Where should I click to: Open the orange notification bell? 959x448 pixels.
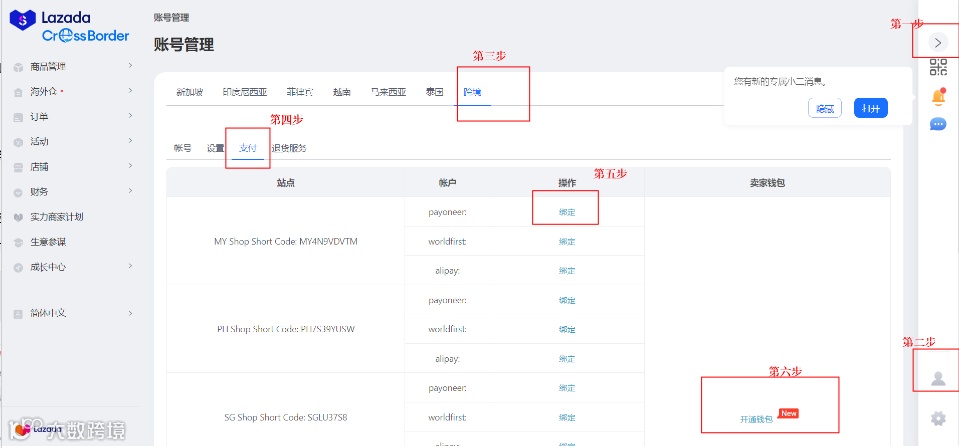click(938, 96)
